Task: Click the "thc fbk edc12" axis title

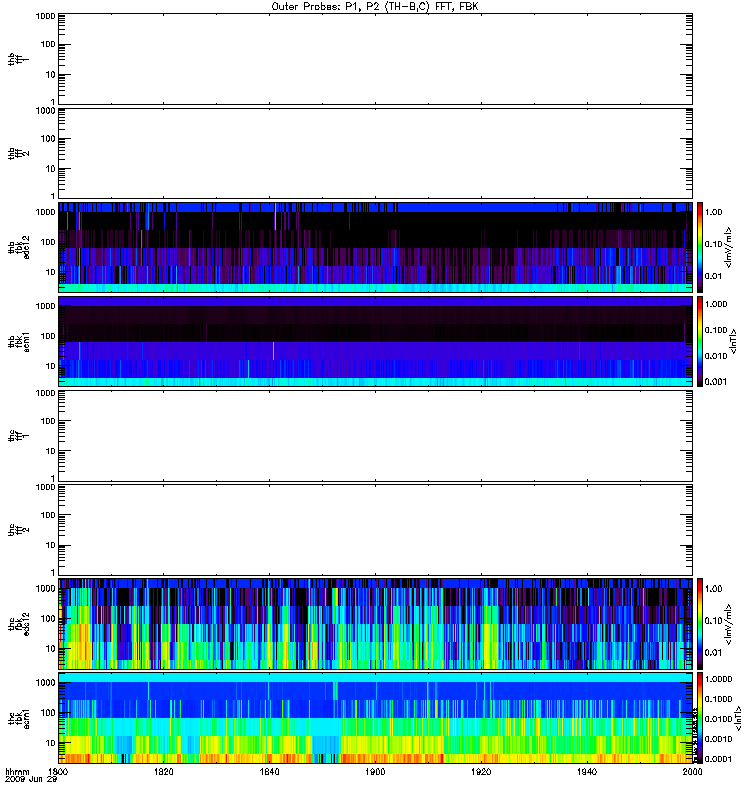Action: coord(18,623)
